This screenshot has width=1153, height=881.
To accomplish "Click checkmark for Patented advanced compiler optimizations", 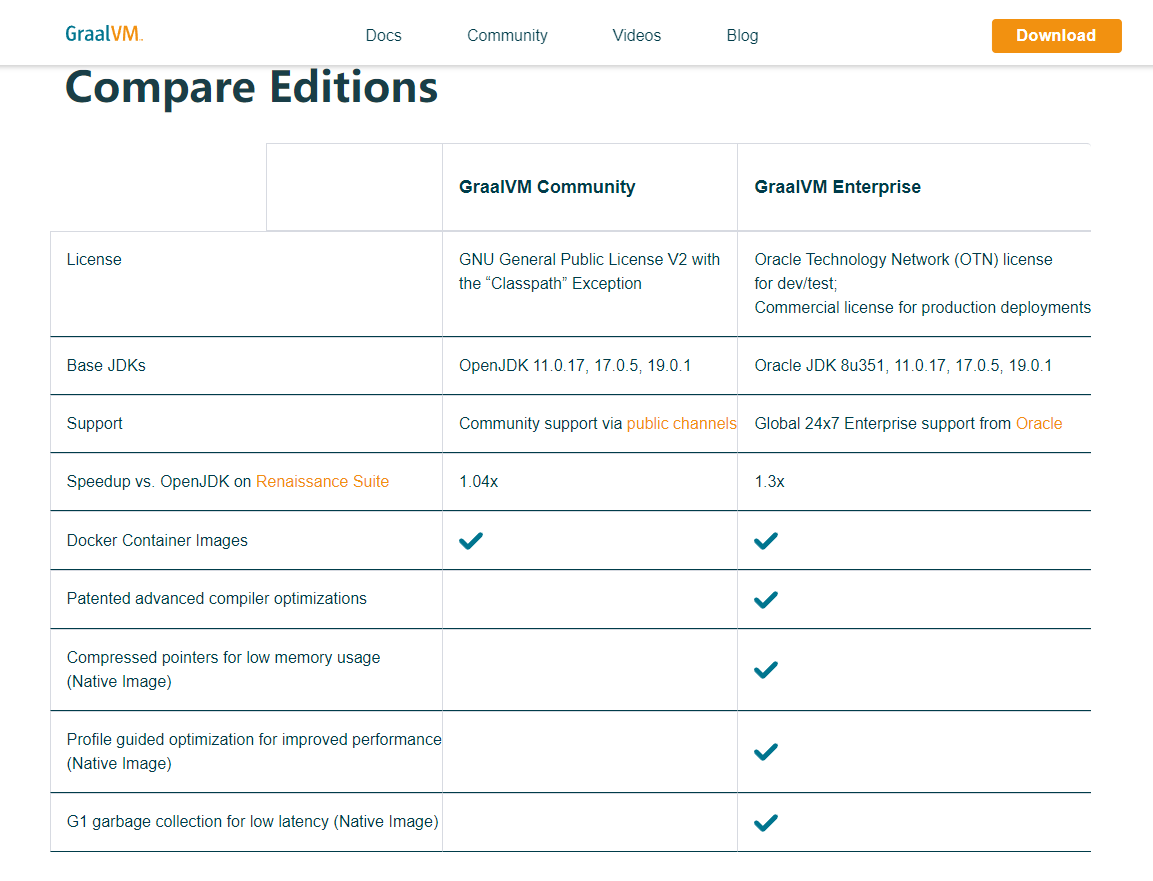I will point(765,599).
